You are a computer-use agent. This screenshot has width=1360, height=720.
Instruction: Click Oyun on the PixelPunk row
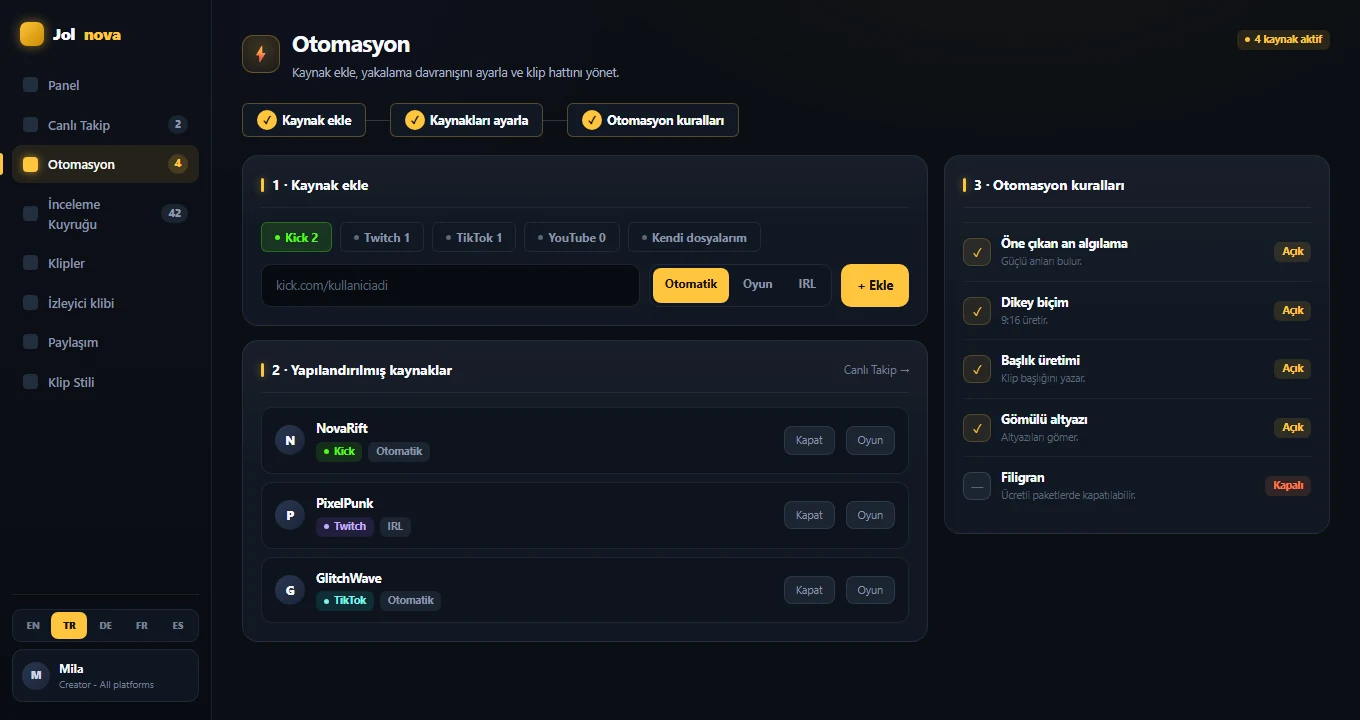[870, 515]
